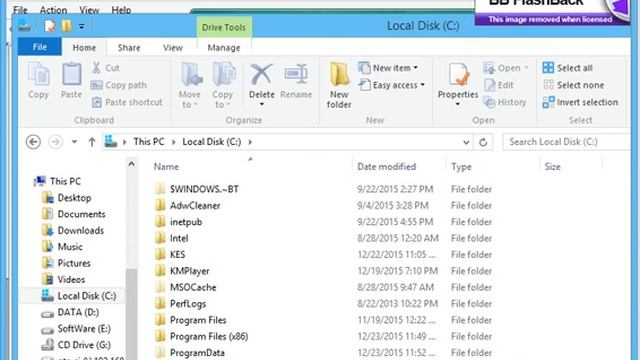Open the Delete dropdown arrow
Viewport: 640px width, 360px height.
[x=262, y=104]
